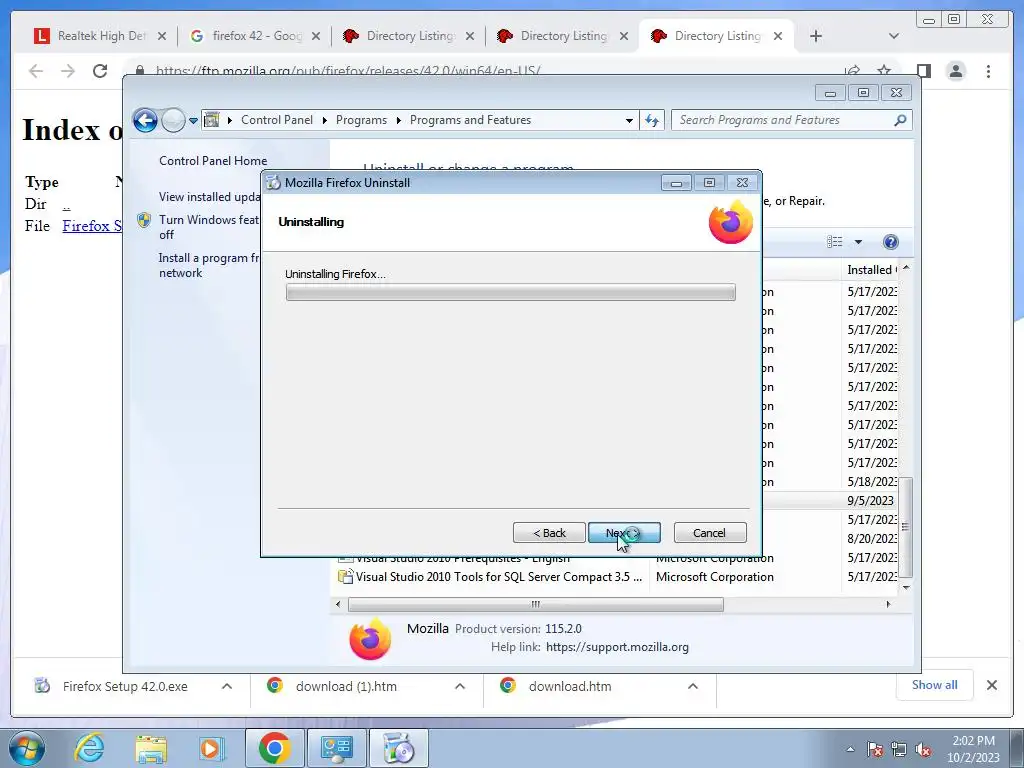Click Control Panel breadcrumb segment
The width and height of the screenshot is (1024, 768).
pos(277,120)
